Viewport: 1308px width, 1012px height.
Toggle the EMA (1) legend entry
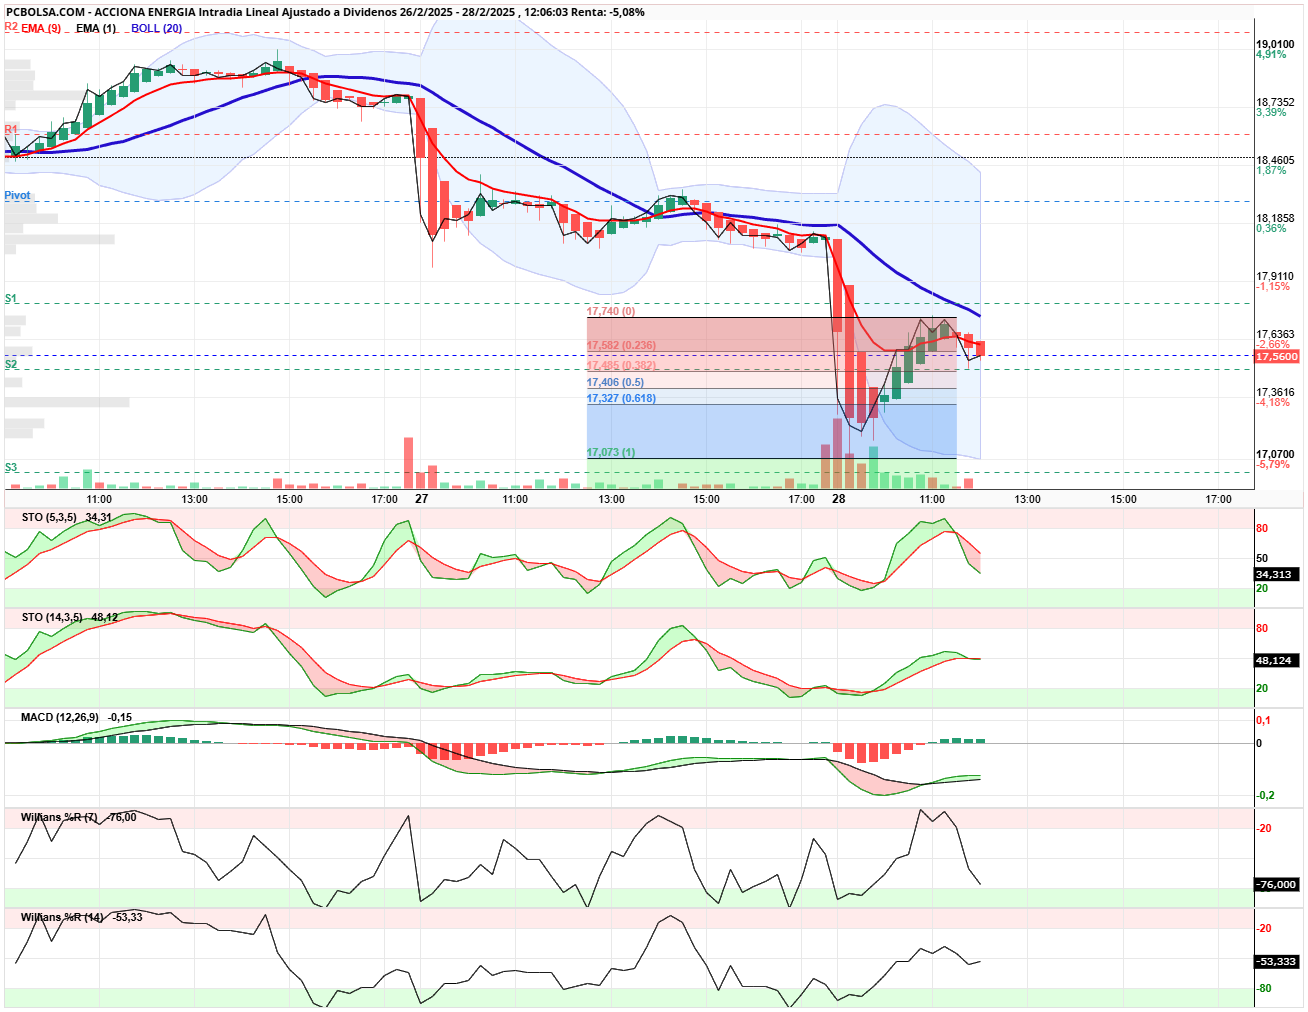[96, 28]
